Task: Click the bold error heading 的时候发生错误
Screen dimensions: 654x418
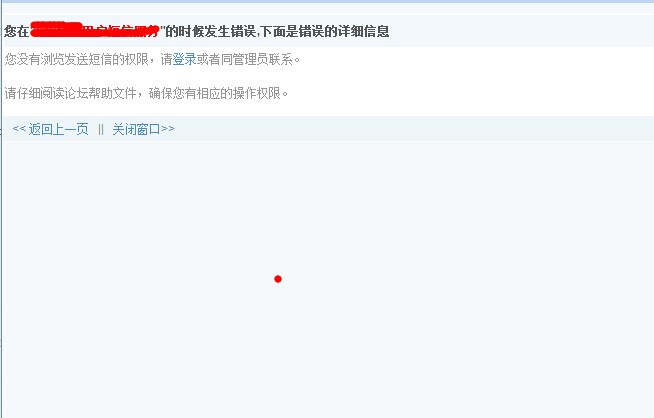Action: click(211, 31)
